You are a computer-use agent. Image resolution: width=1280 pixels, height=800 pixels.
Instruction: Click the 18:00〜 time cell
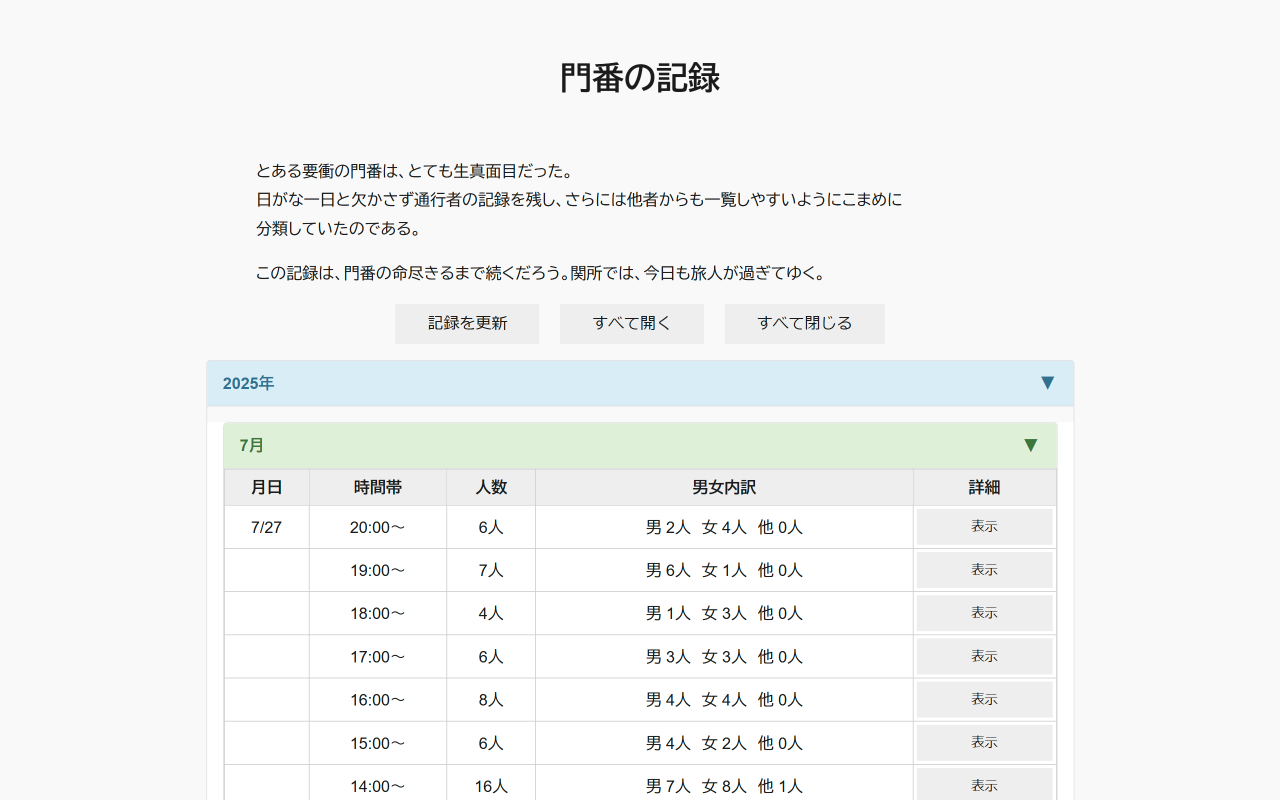pyautogui.click(x=378, y=613)
